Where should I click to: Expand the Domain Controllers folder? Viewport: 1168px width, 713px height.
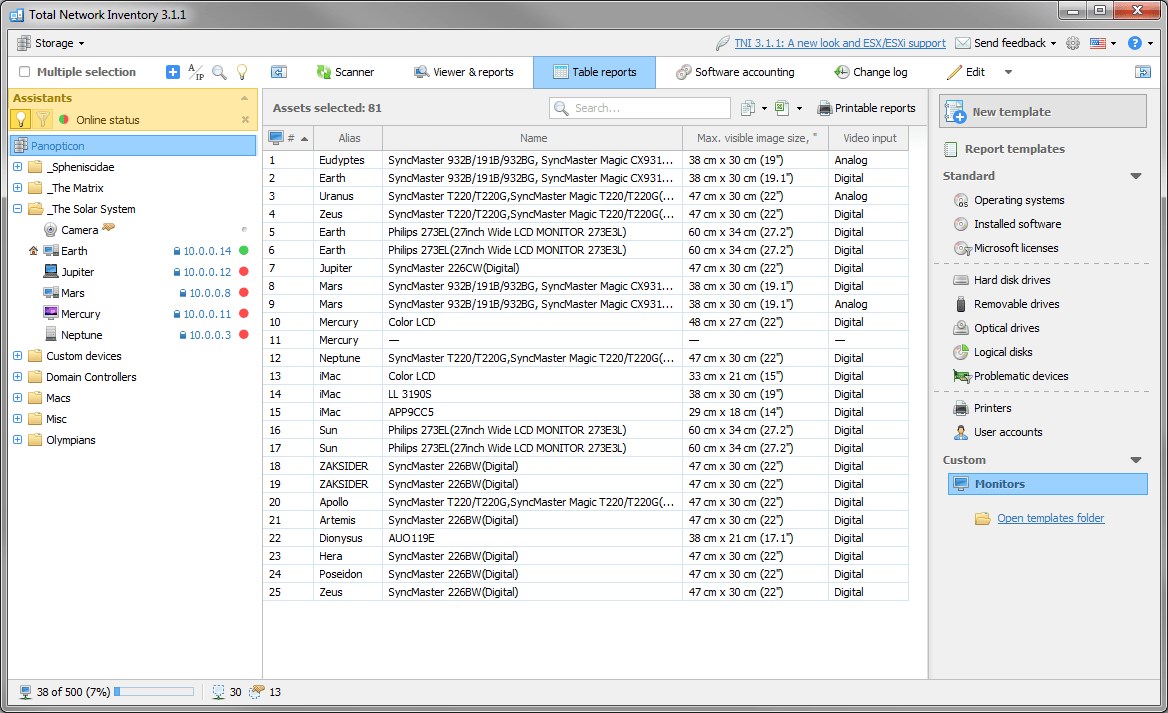tap(17, 377)
